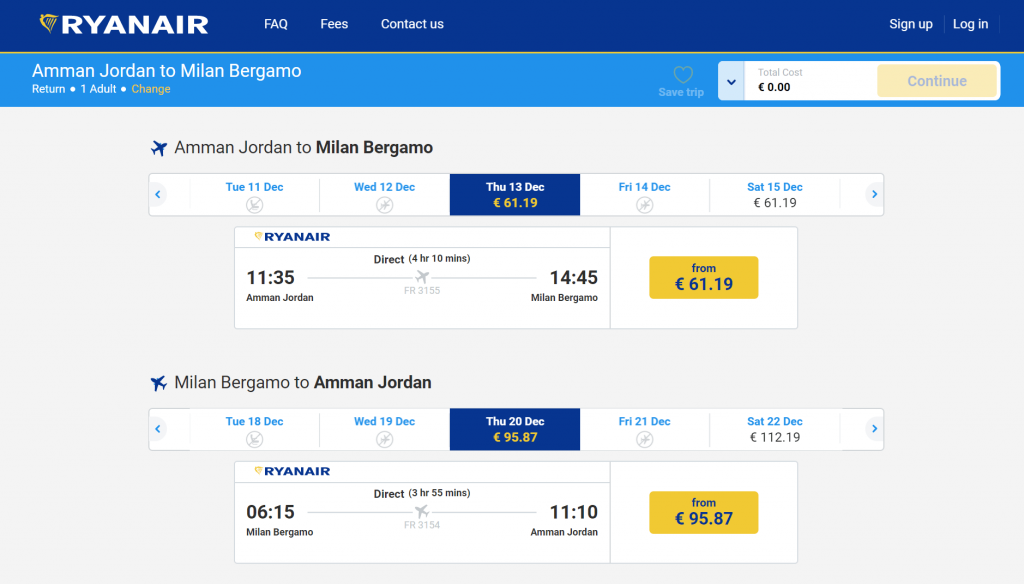1024x584 pixels.
Task: Open the Fees page from header
Action: (x=334, y=24)
